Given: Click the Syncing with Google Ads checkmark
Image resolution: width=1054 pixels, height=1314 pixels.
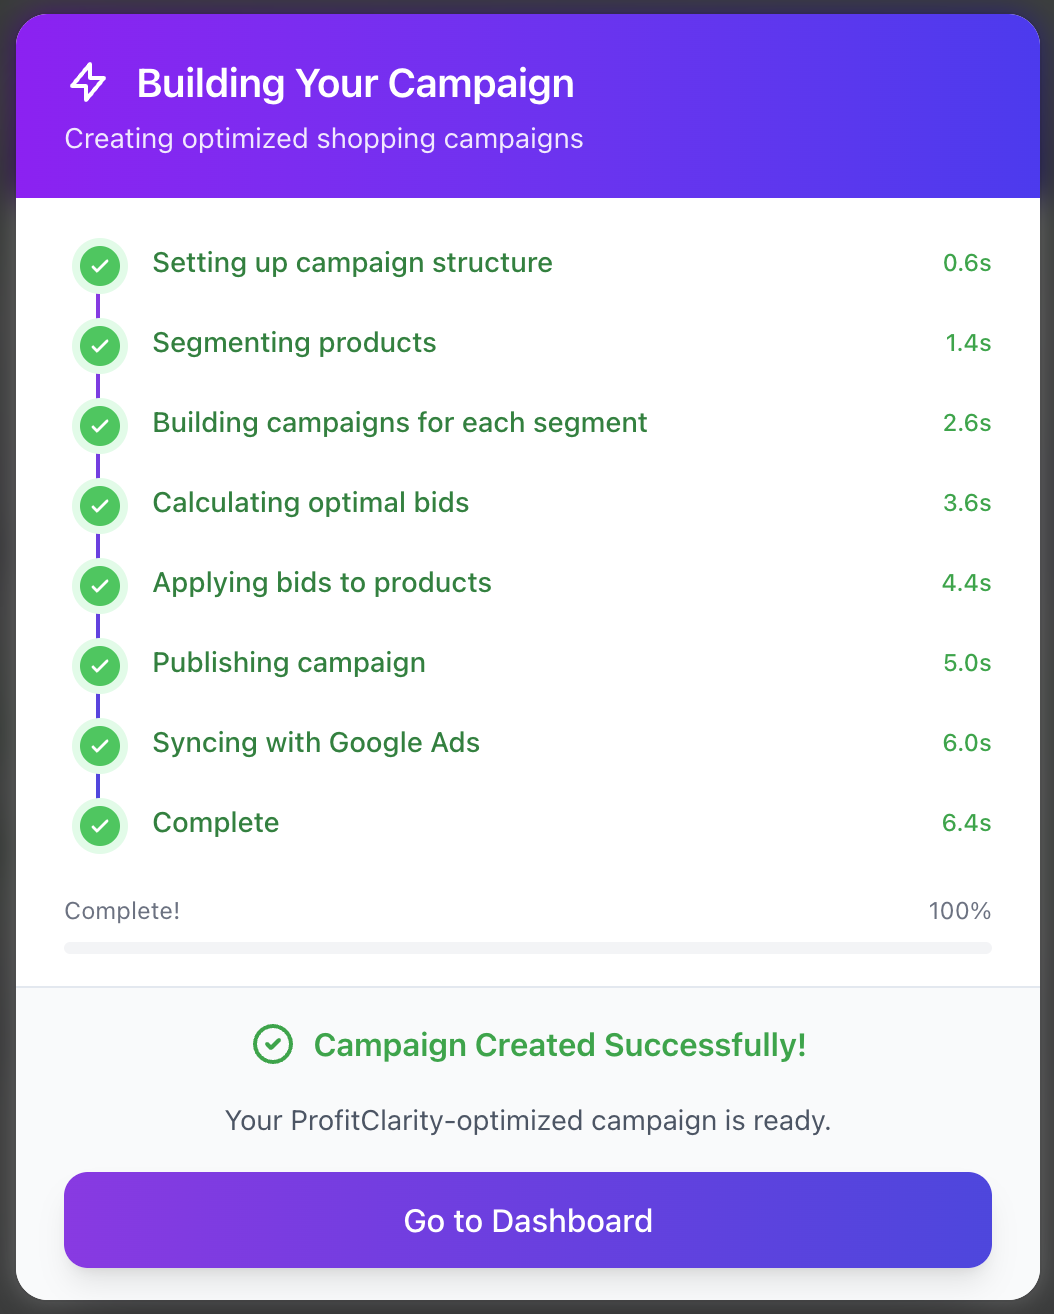Looking at the screenshot, I should 99,745.
